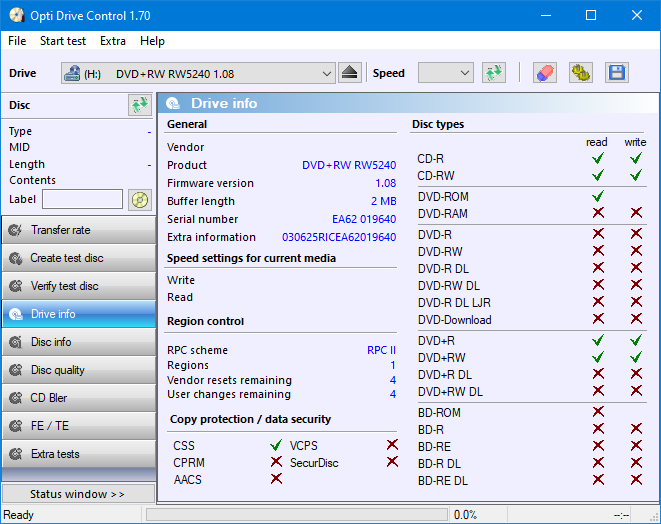Click the DVD-ROM read checkmark

click(x=598, y=196)
